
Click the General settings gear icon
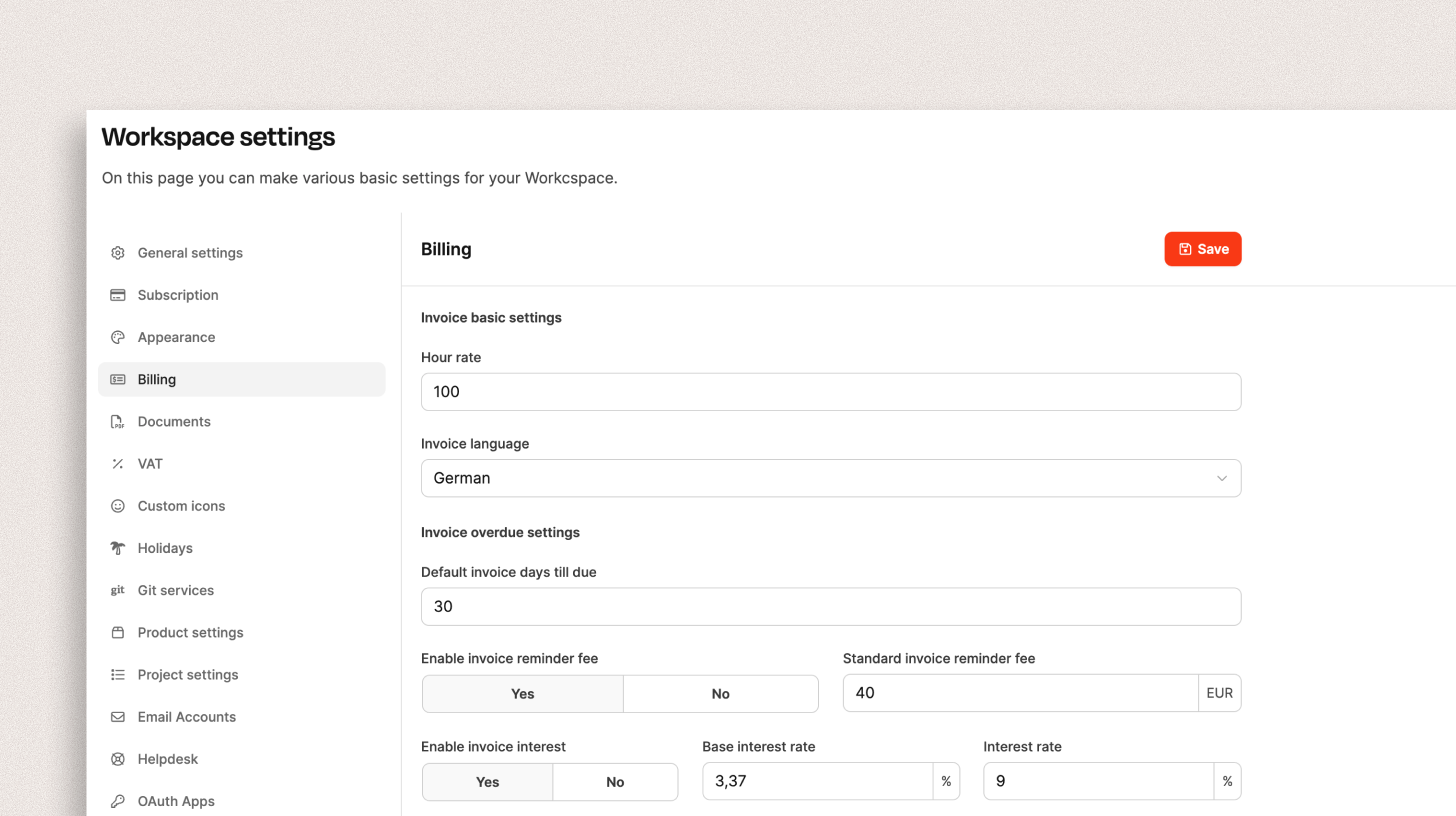[118, 253]
